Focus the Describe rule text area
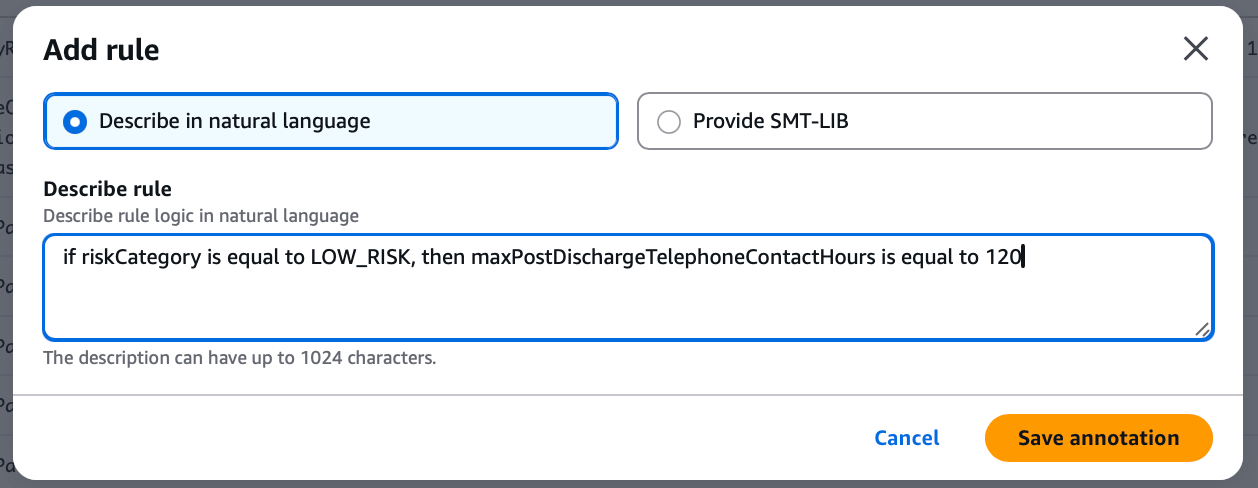Image resolution: width=1258 pixels, height=488 pixels. pyautogui.click(x=627, y=300)
